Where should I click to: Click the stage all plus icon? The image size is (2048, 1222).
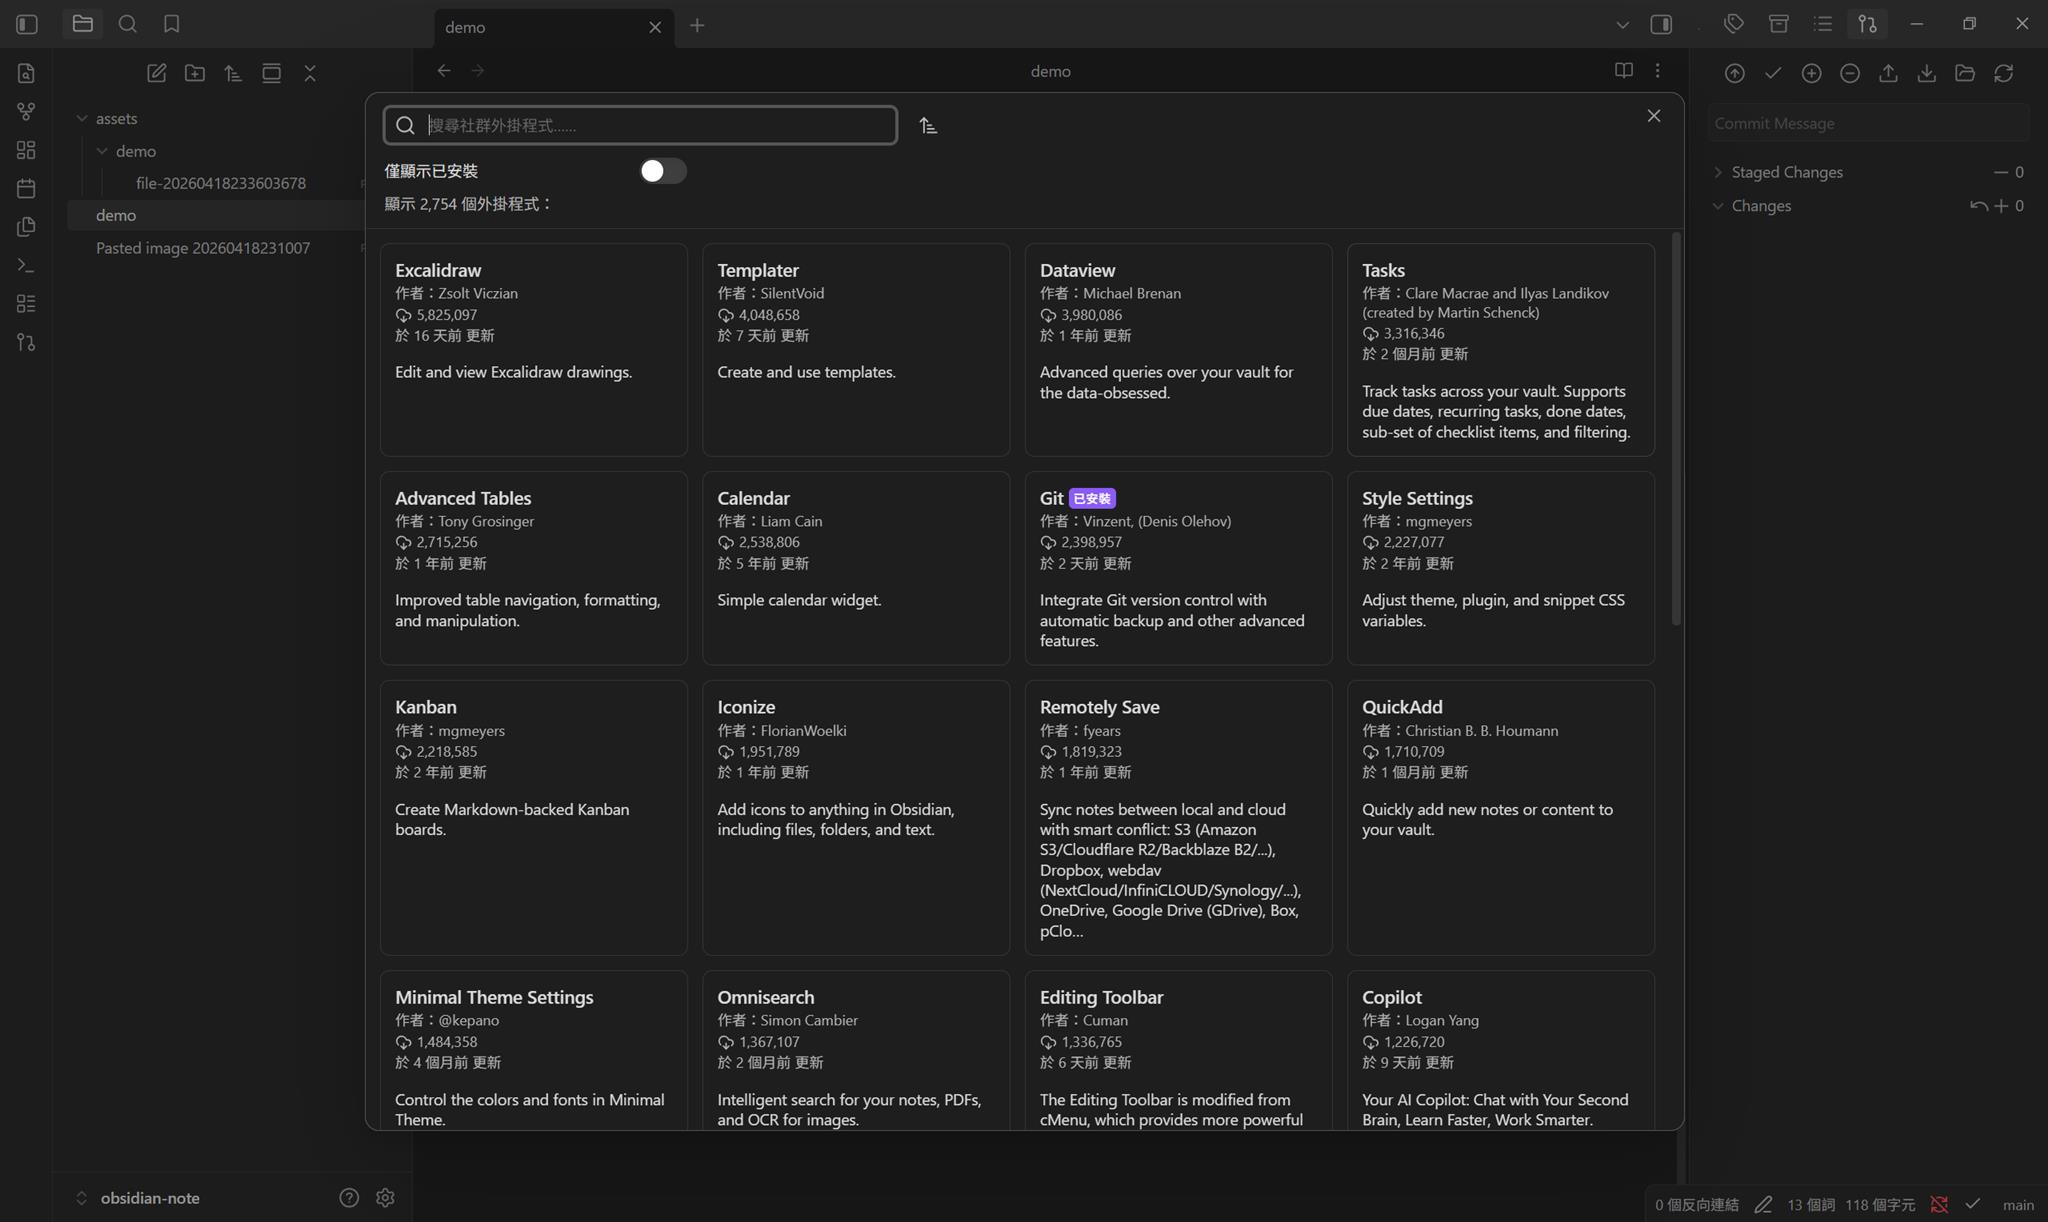point(1811,73)
